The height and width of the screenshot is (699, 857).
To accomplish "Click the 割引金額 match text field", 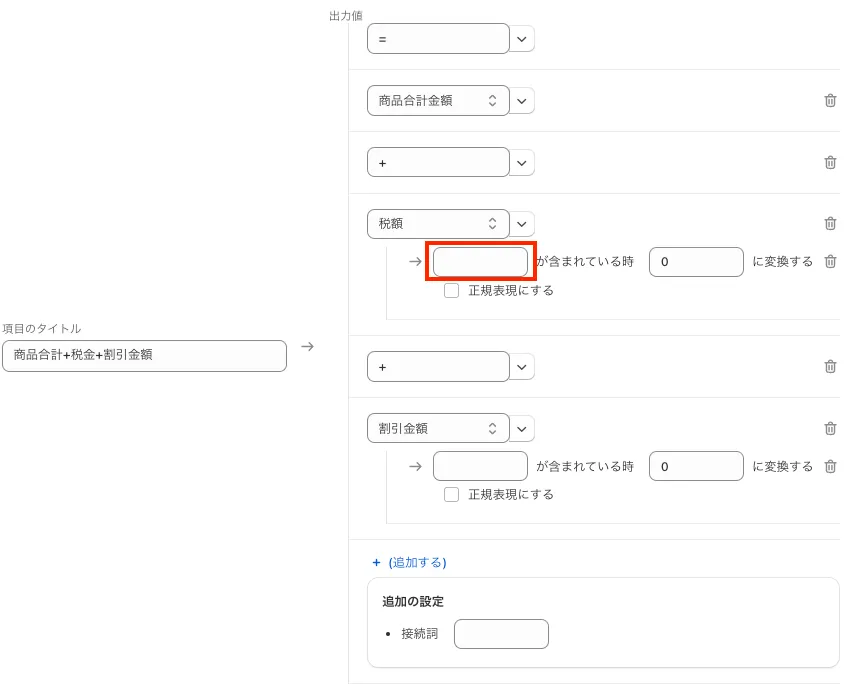I will 480,466.
